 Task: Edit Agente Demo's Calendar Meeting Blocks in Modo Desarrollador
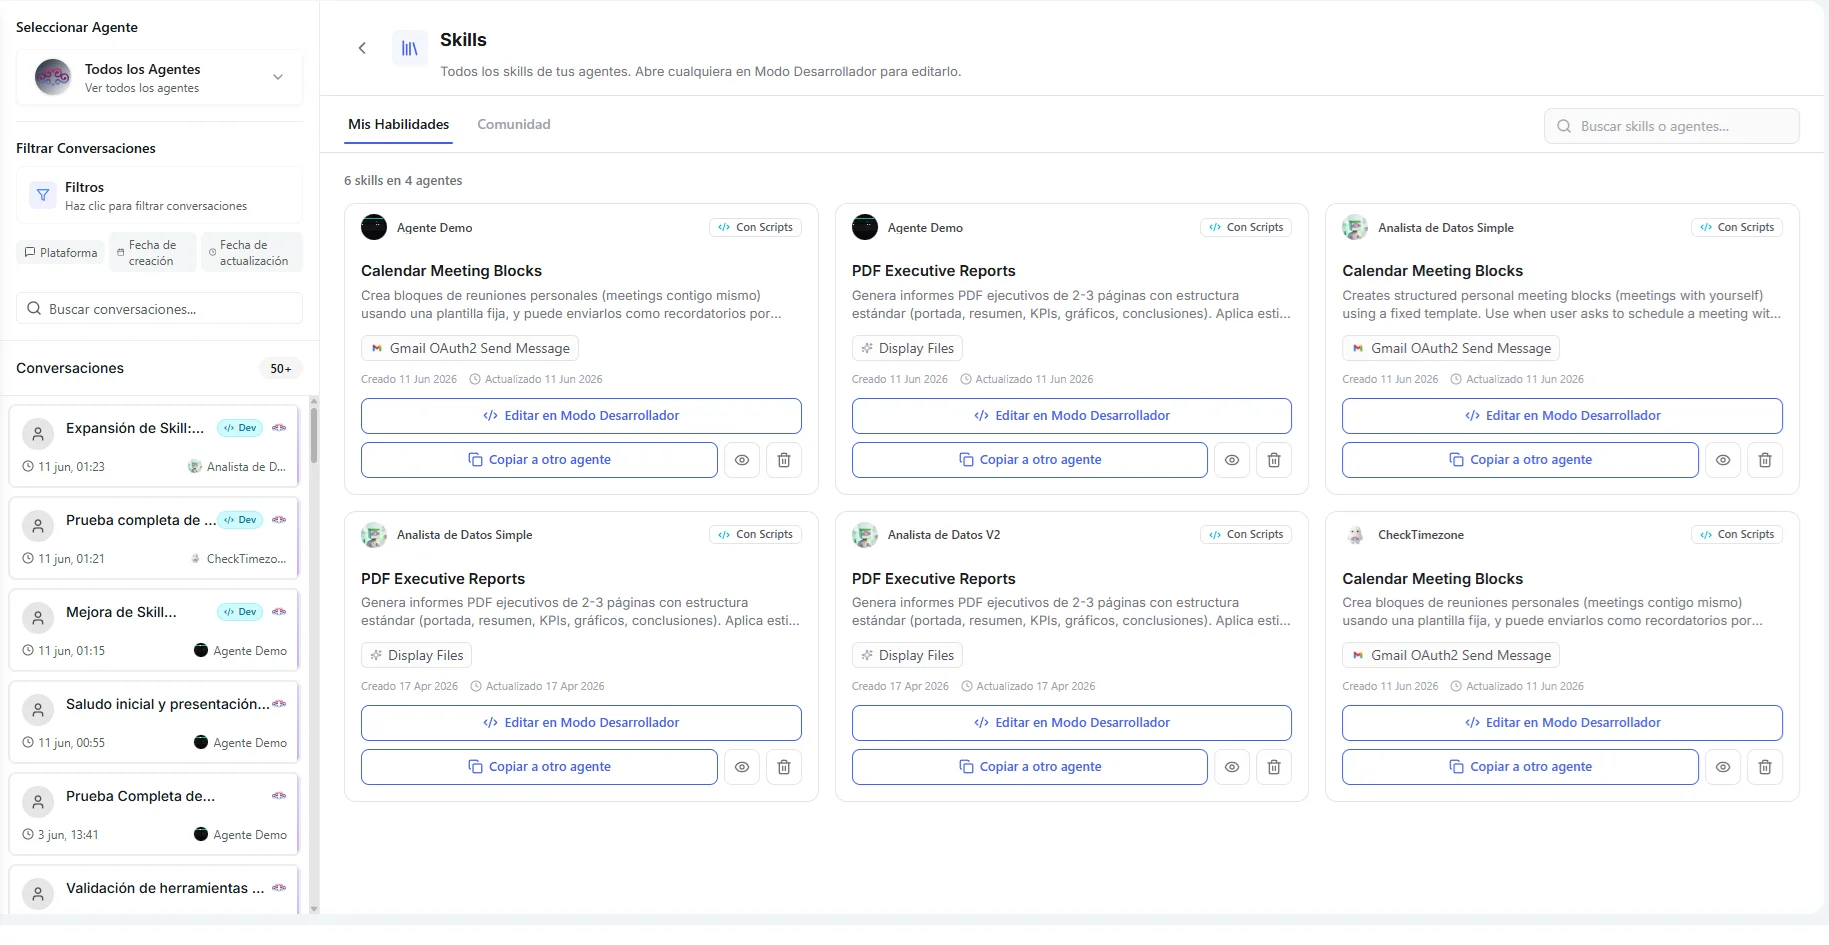(581, 416)
